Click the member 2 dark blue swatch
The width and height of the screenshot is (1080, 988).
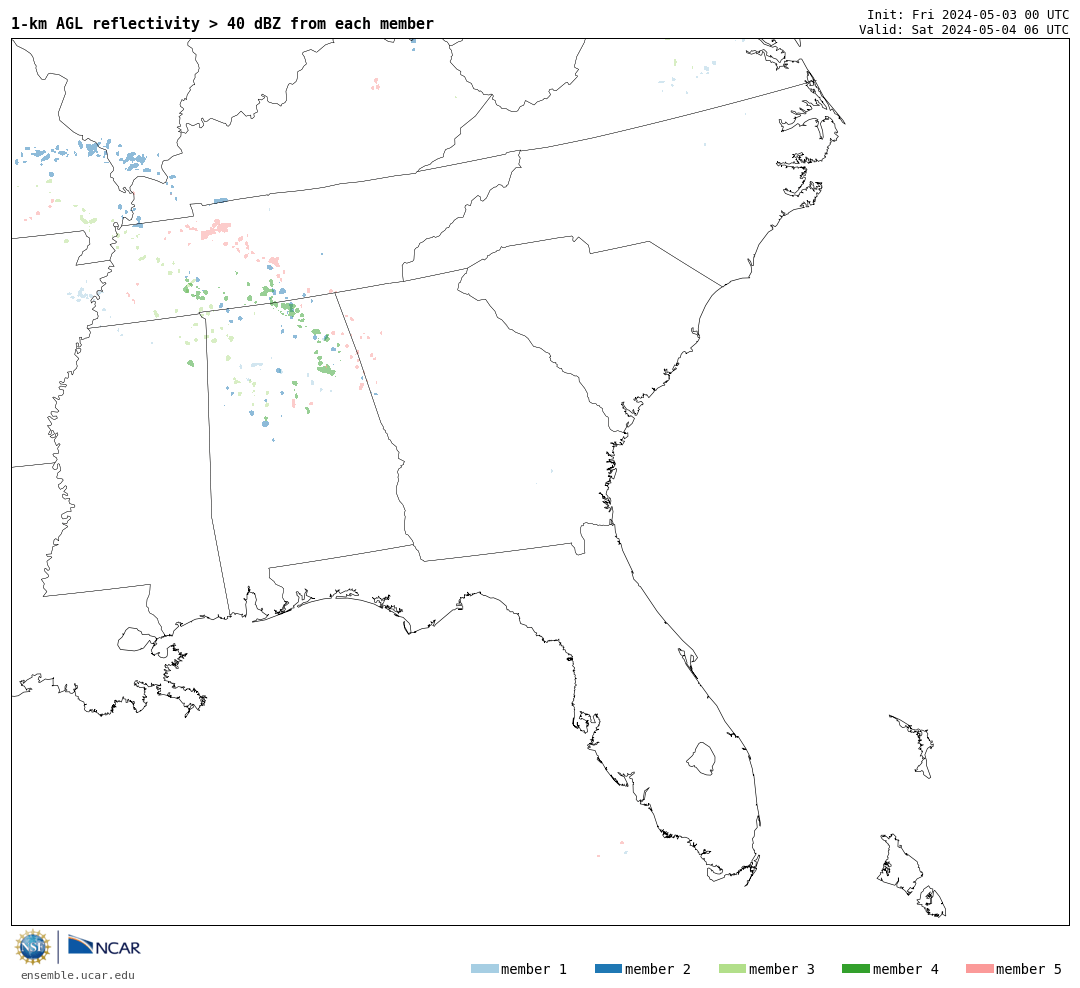coord(608,969)
